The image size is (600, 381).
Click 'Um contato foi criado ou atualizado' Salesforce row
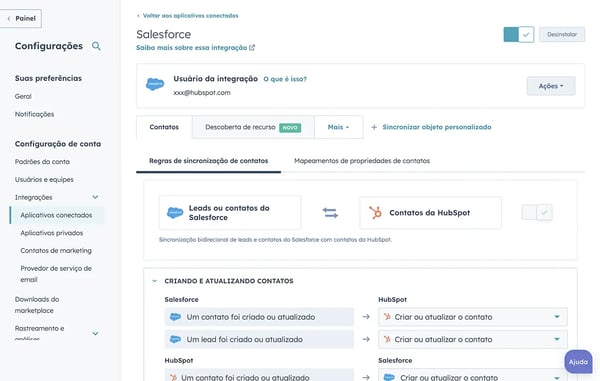259,317
